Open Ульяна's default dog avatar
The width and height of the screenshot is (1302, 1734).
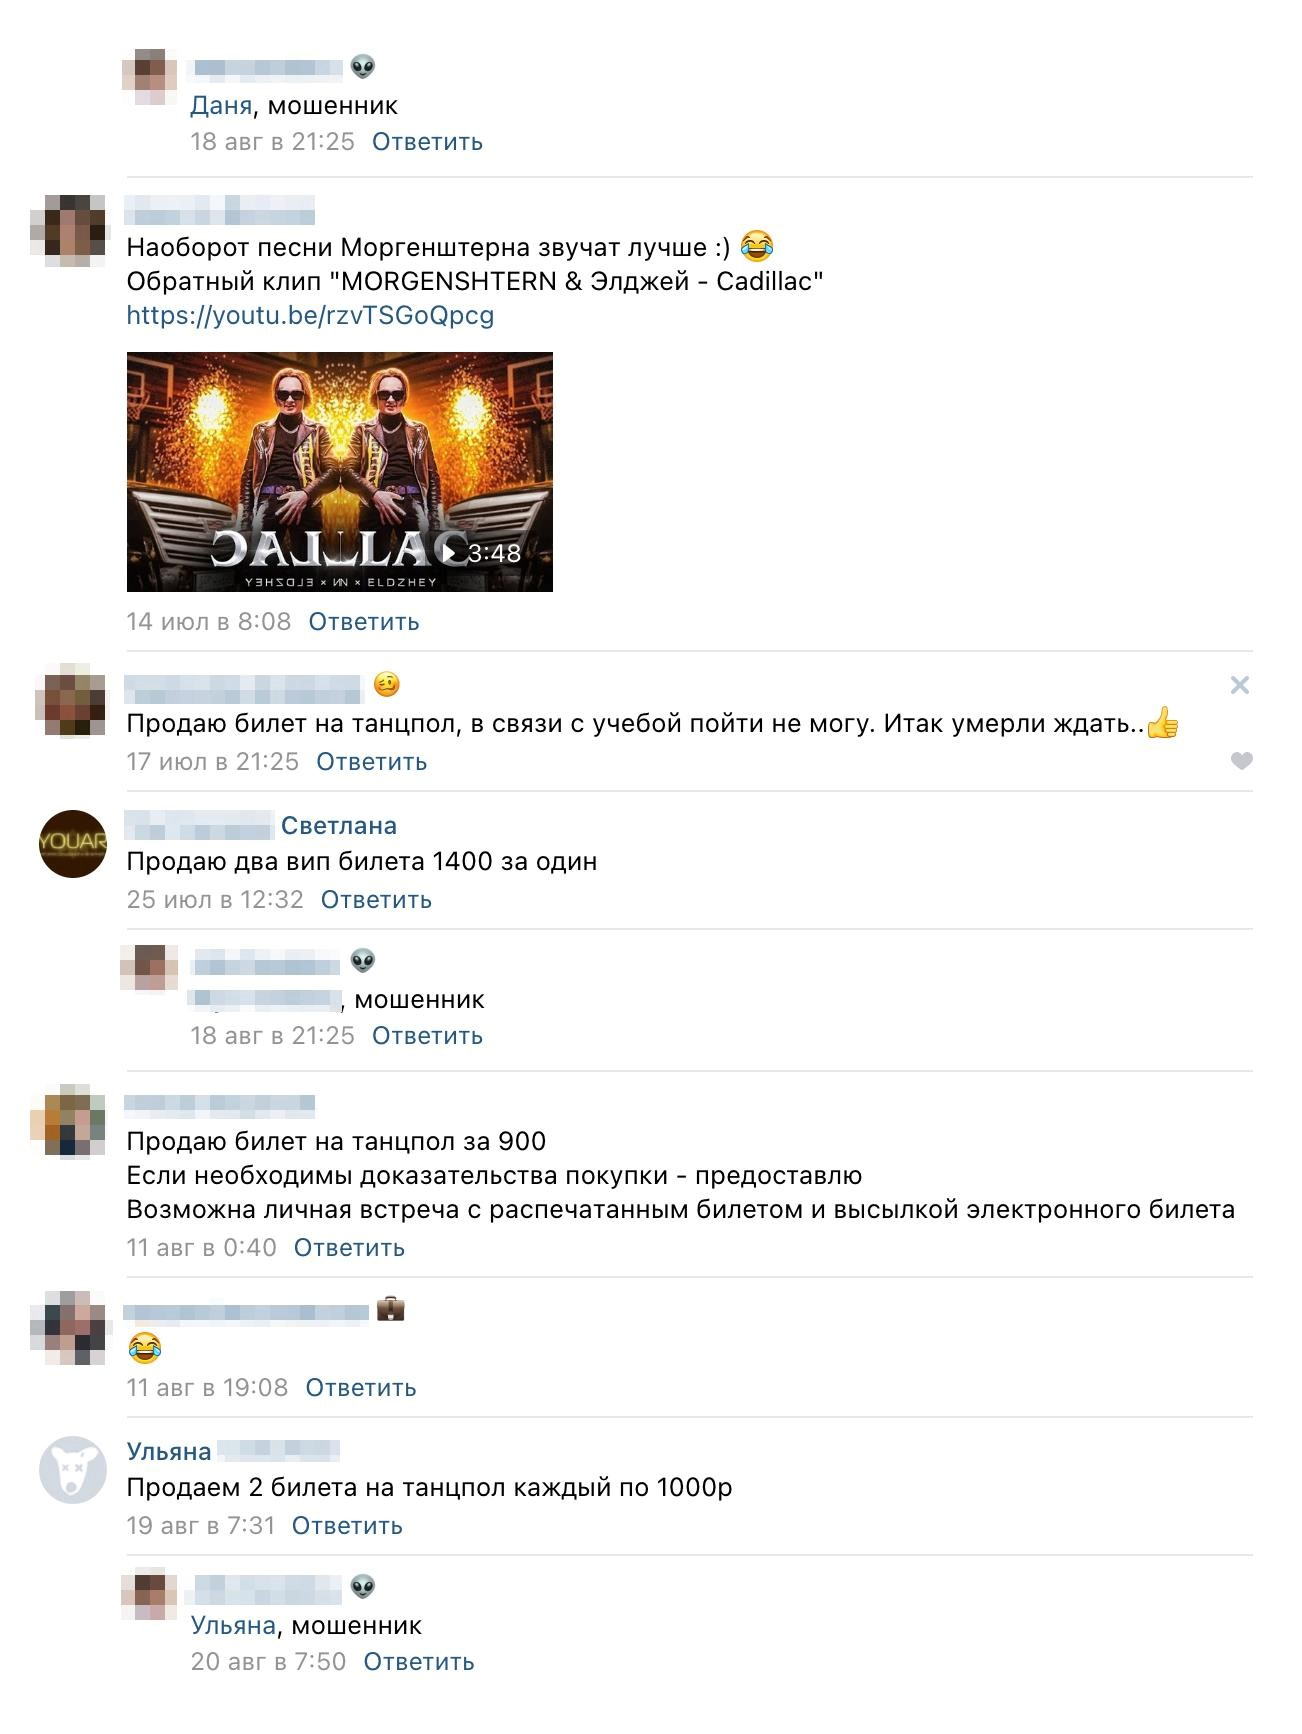pos(73,1470)
